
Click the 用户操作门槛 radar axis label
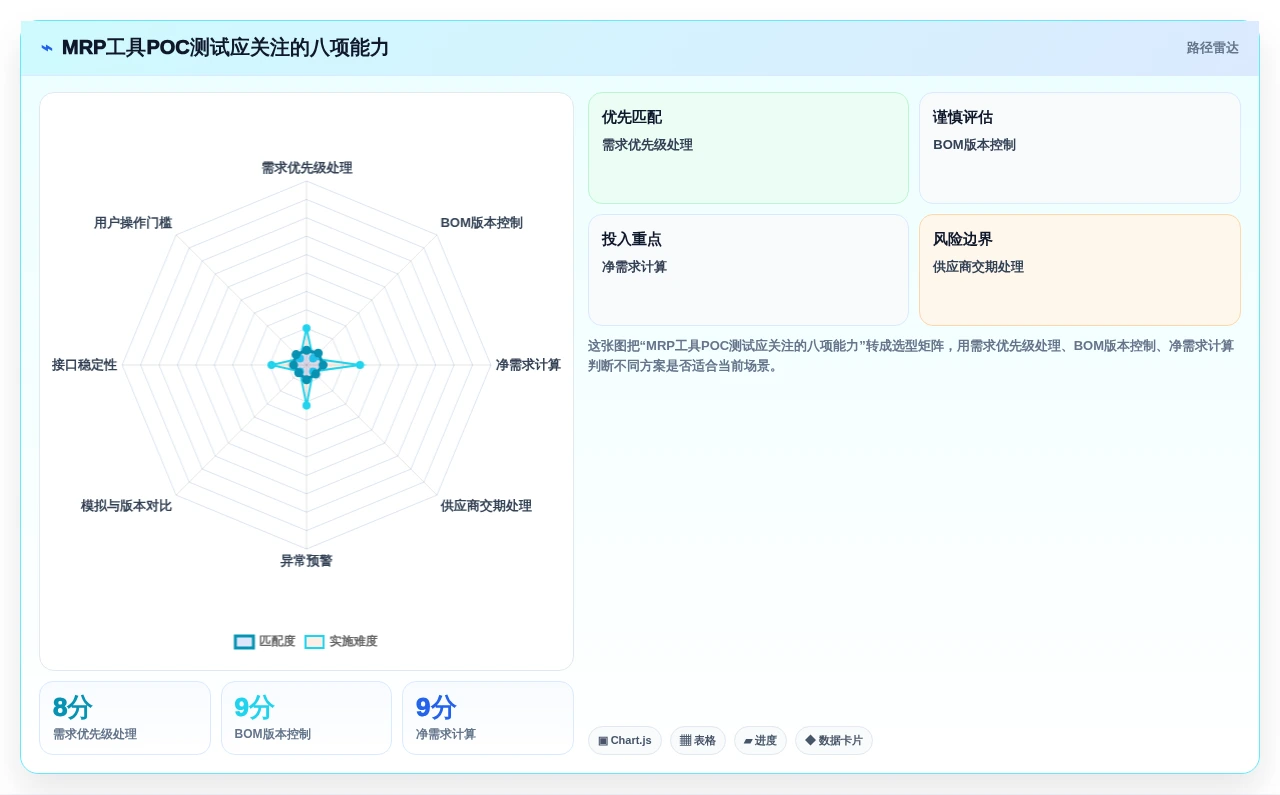133,223
